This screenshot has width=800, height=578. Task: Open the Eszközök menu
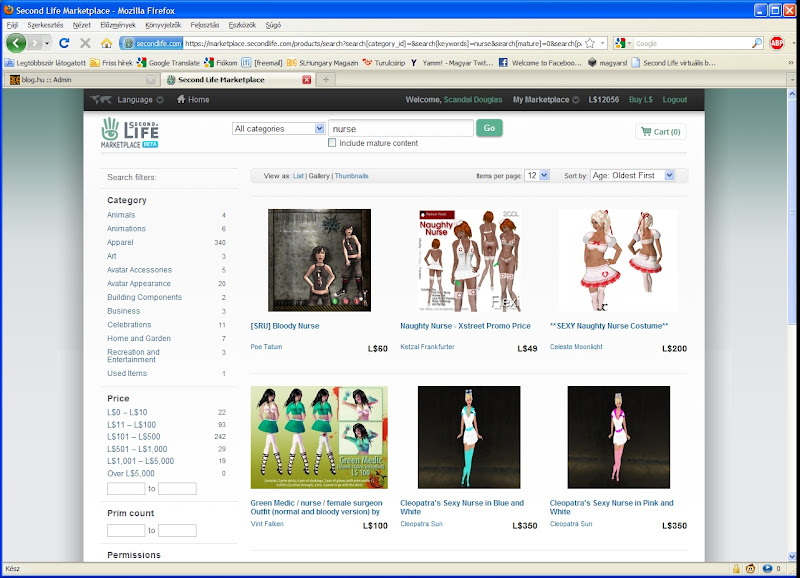pos(242,24)
